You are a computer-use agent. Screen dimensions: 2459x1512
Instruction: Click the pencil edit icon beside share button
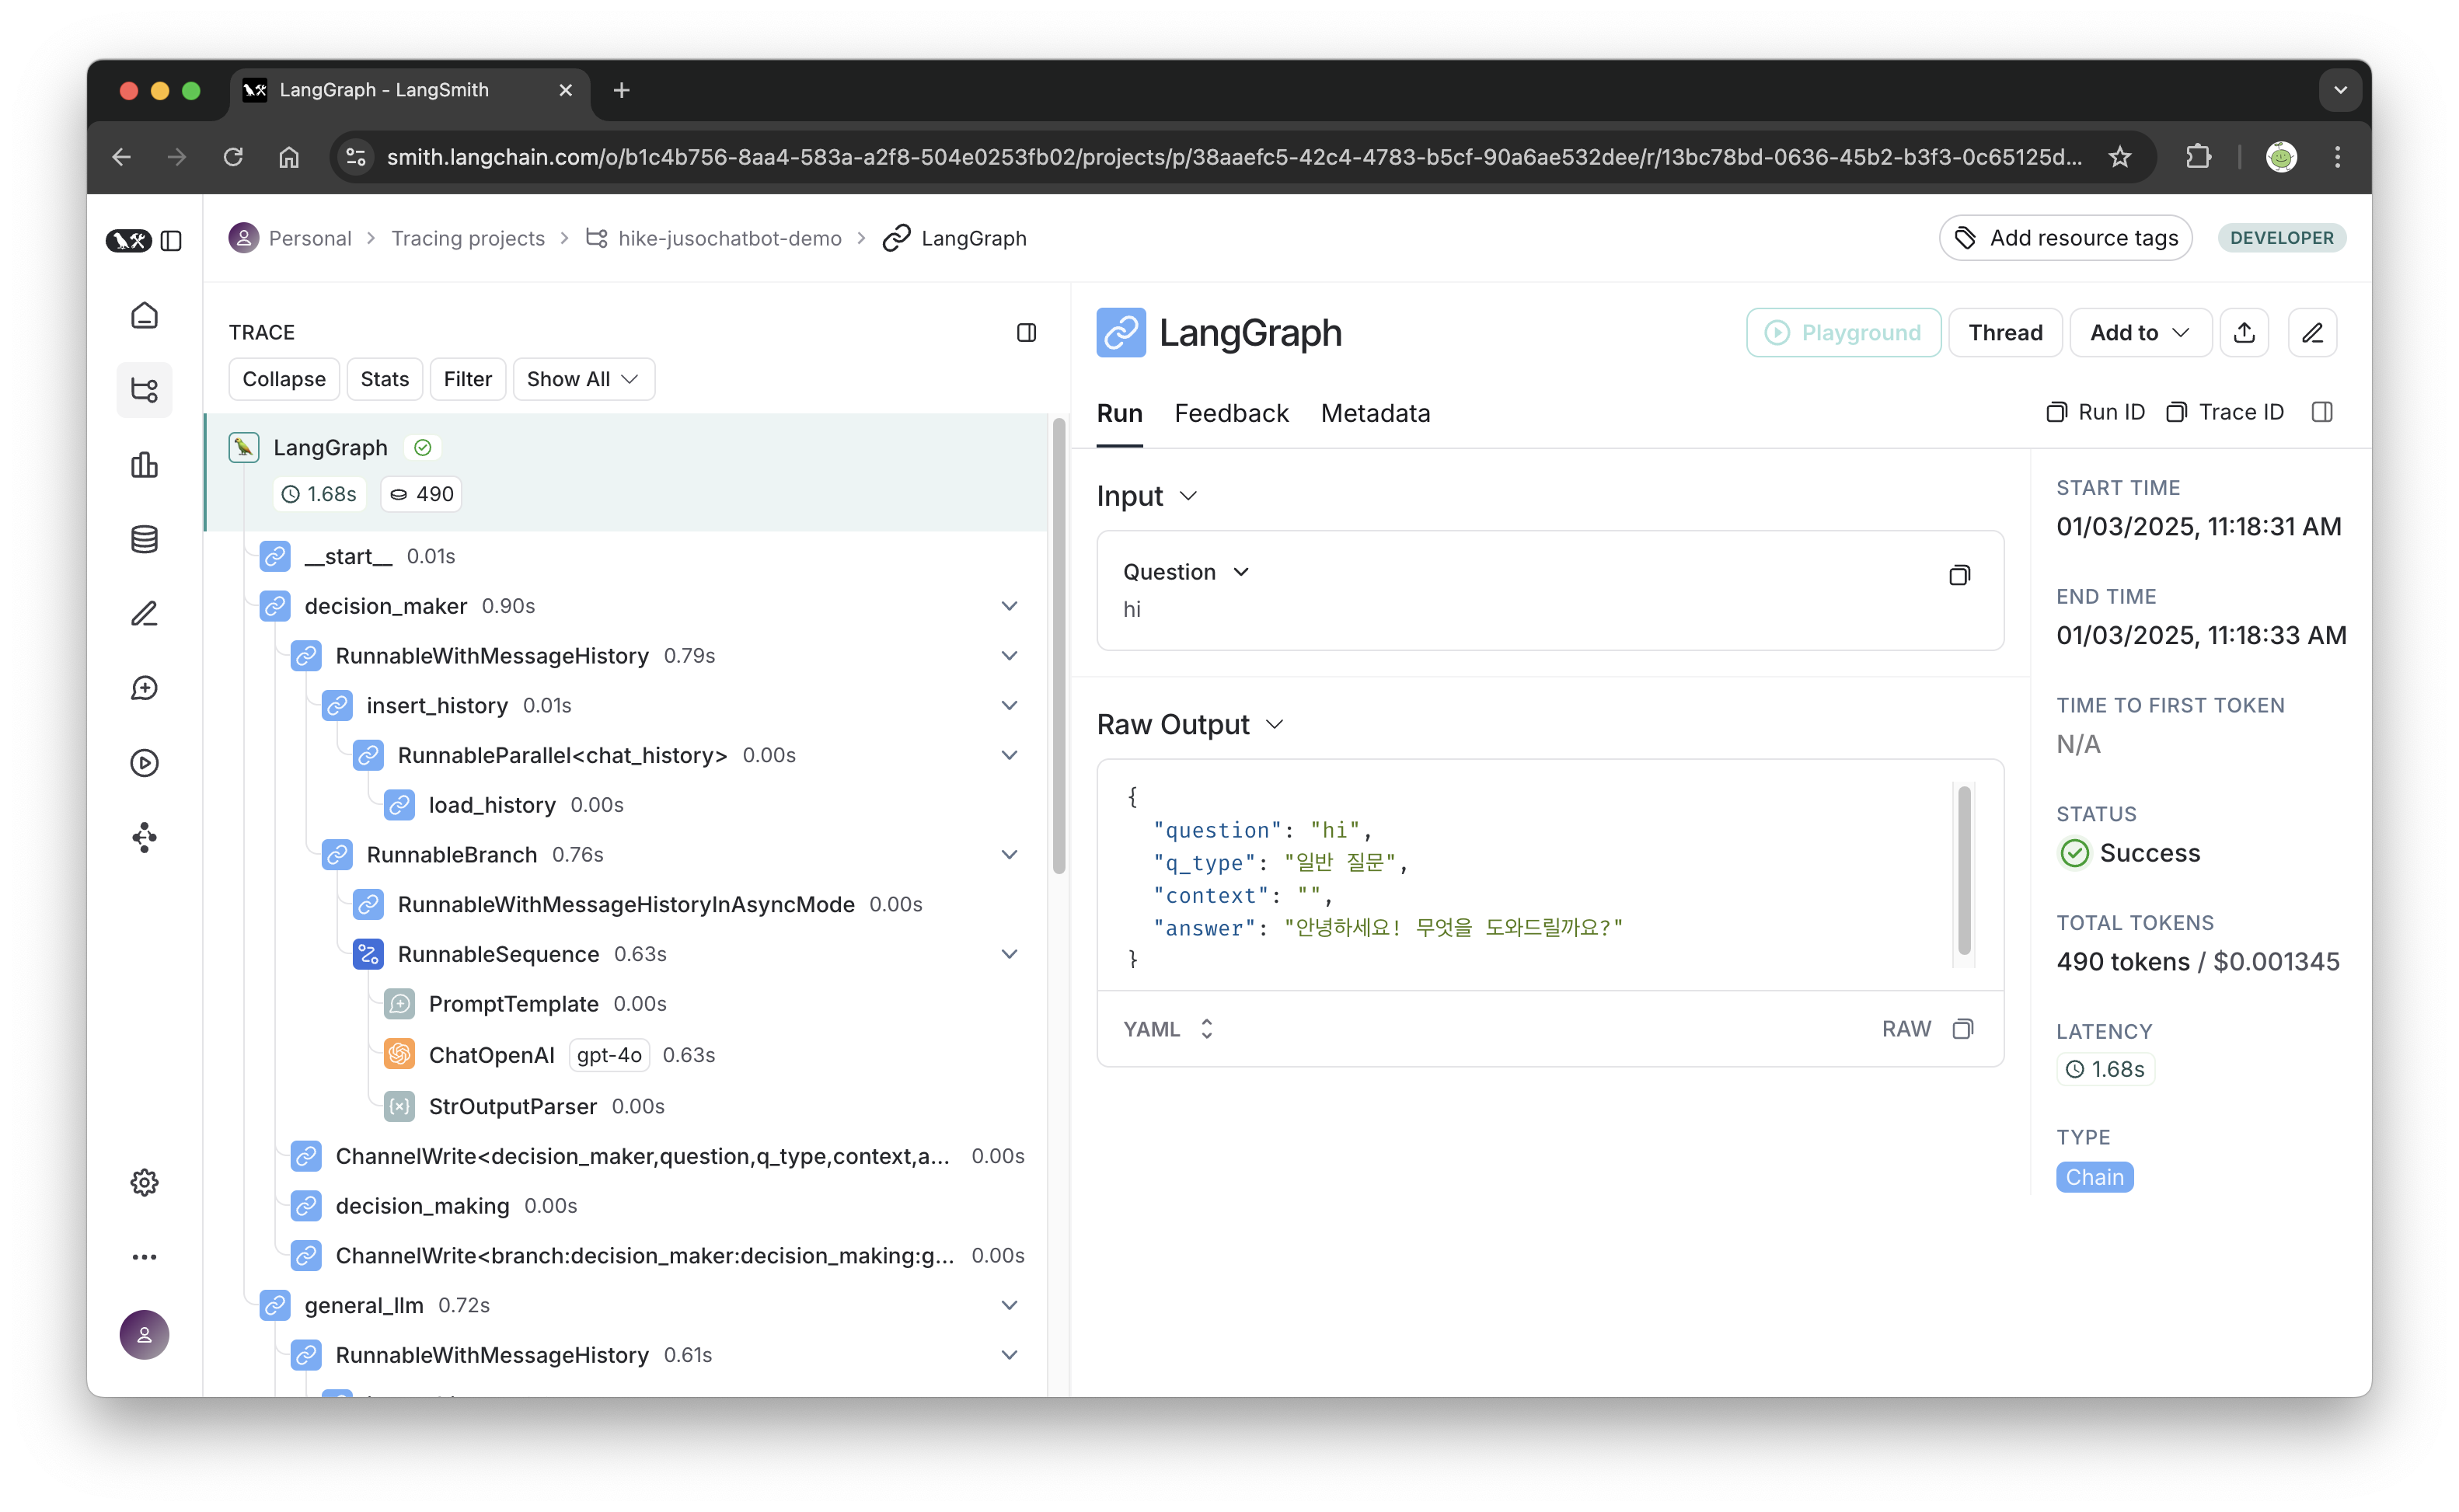coord(2312,333)
